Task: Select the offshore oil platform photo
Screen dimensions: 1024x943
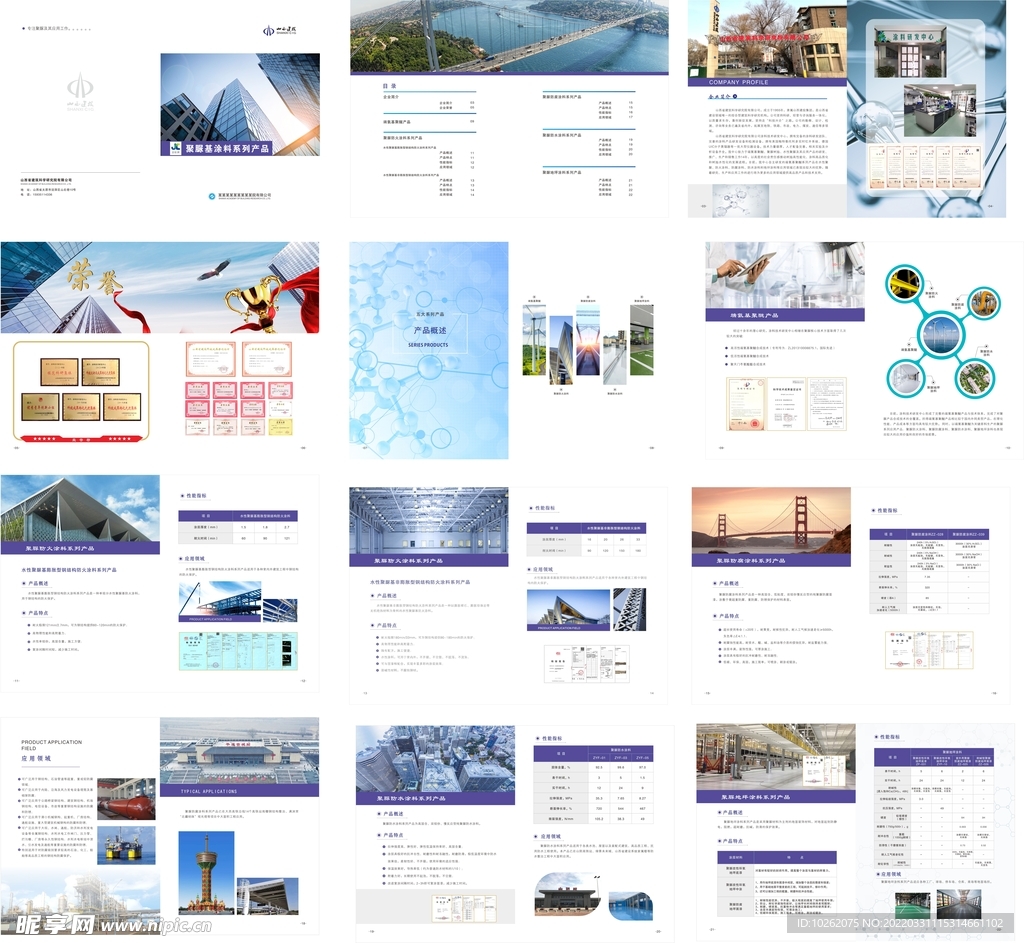Action: (127, 845)
